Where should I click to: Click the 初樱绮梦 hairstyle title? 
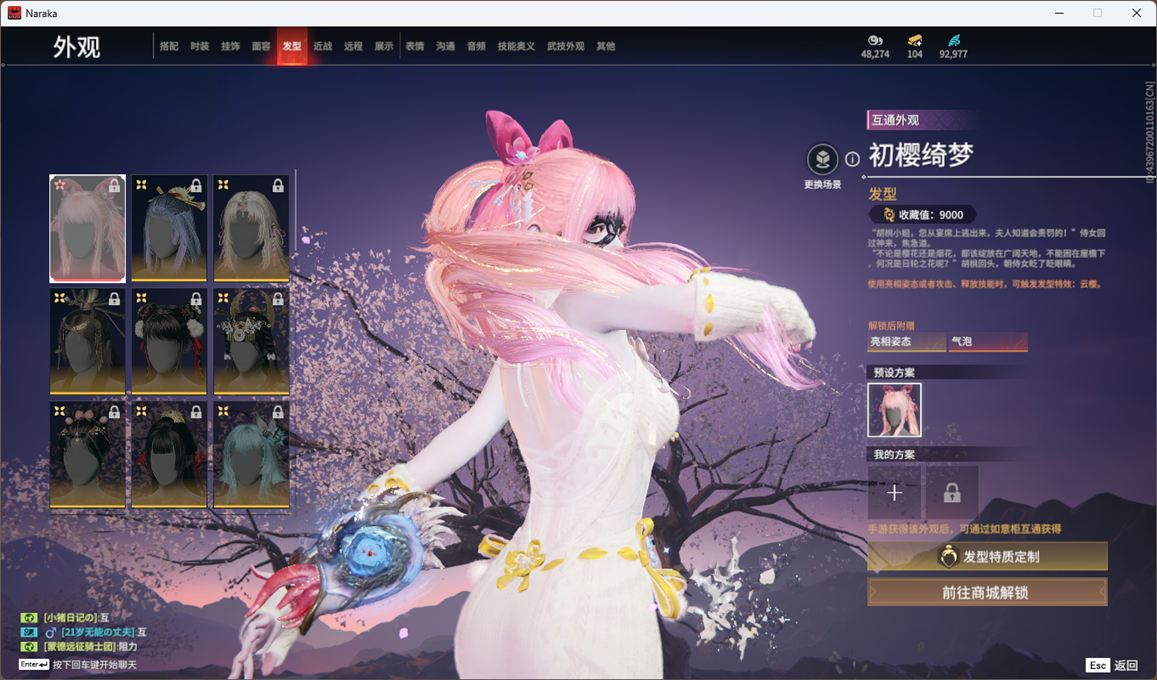[x=921, y=156]
